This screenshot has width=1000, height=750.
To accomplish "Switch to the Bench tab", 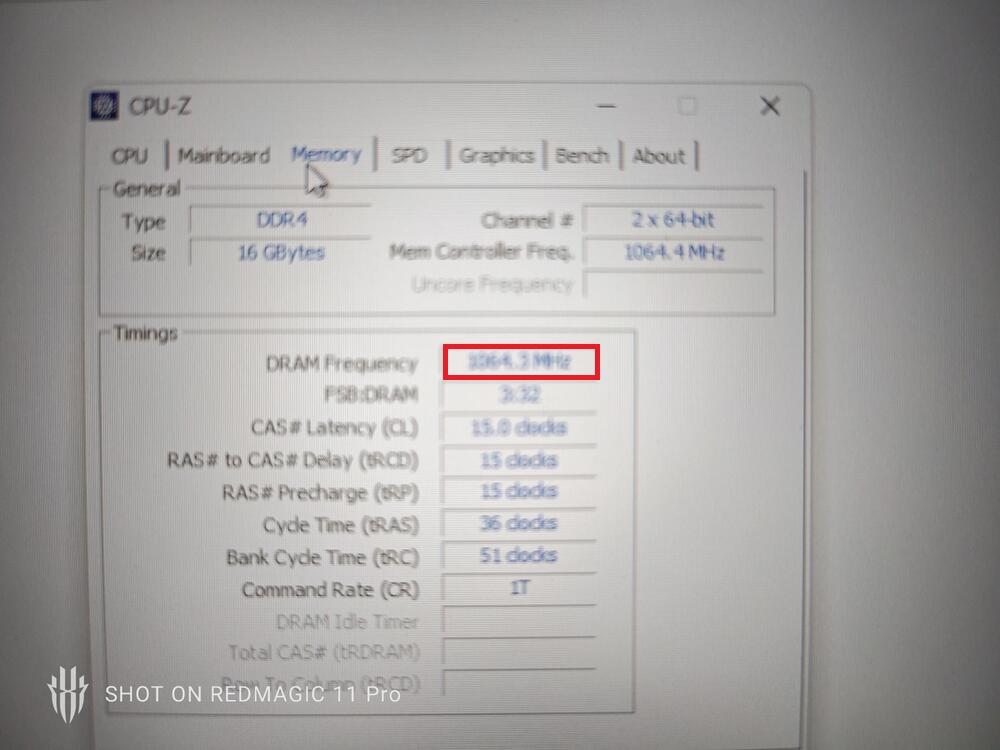I will 582,156.
